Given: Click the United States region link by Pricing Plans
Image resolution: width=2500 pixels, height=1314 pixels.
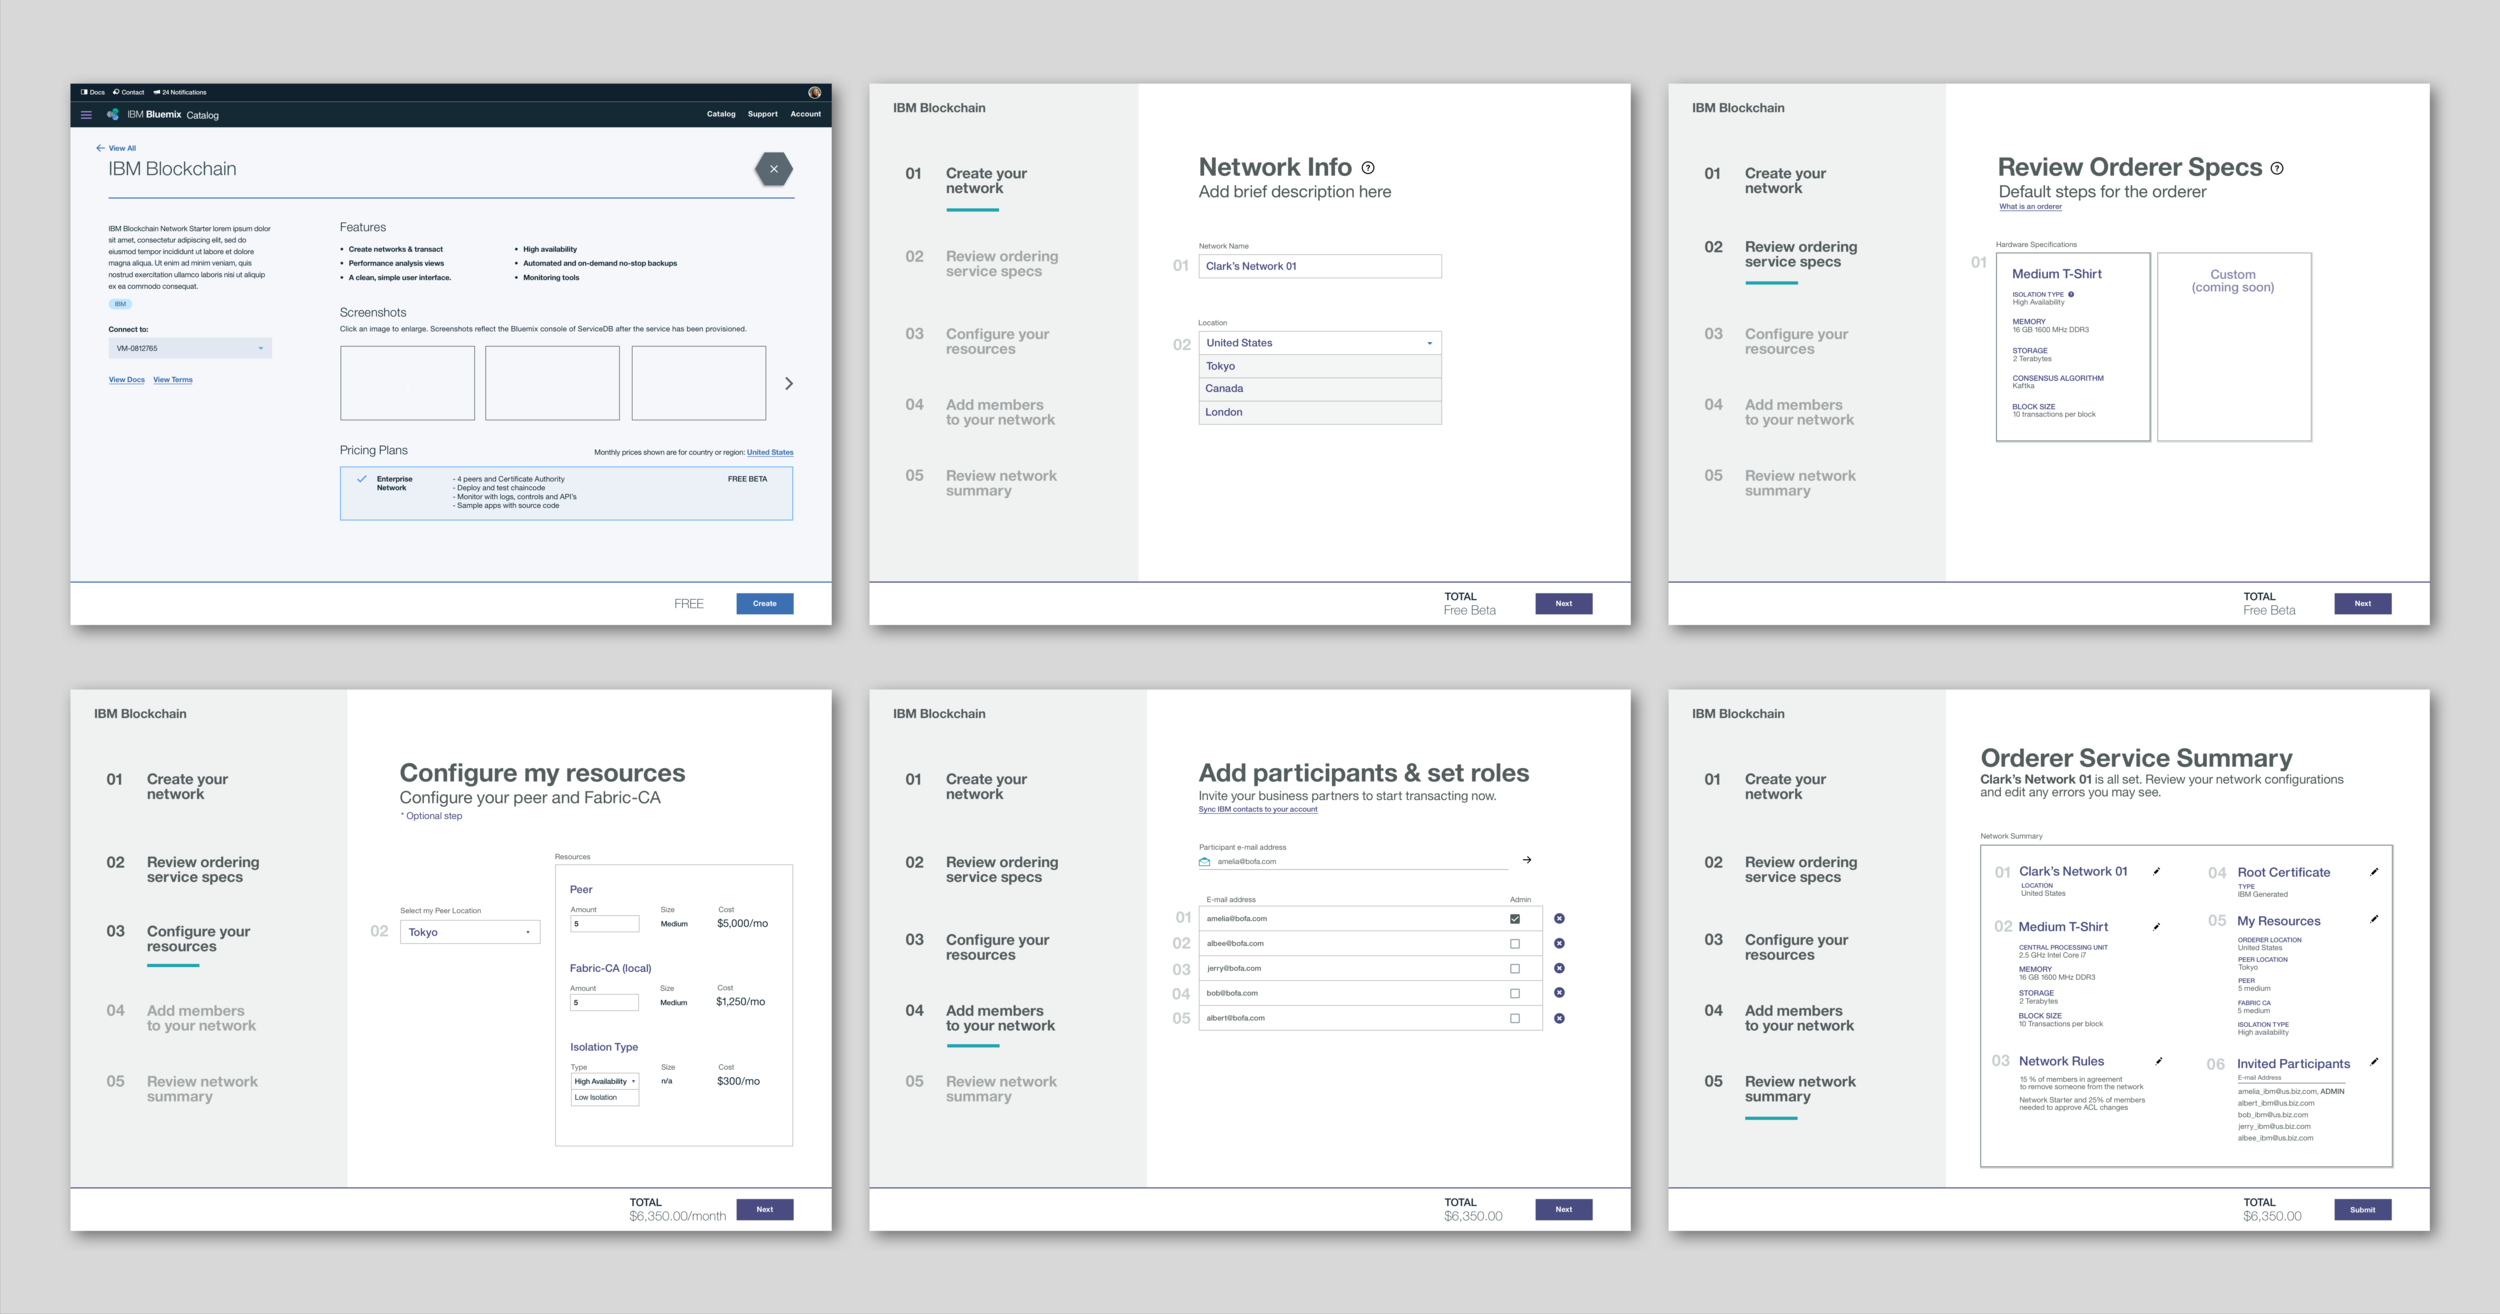Looking at the screenshot, I should click(770, 452).
